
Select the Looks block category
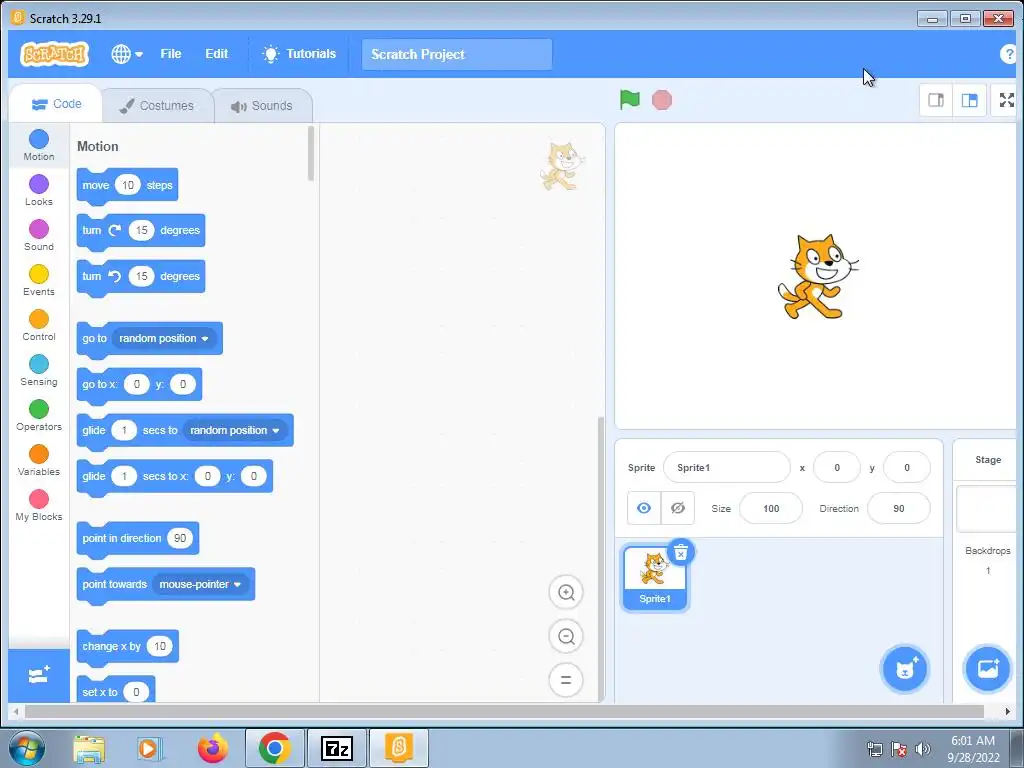tap(39, 190)
